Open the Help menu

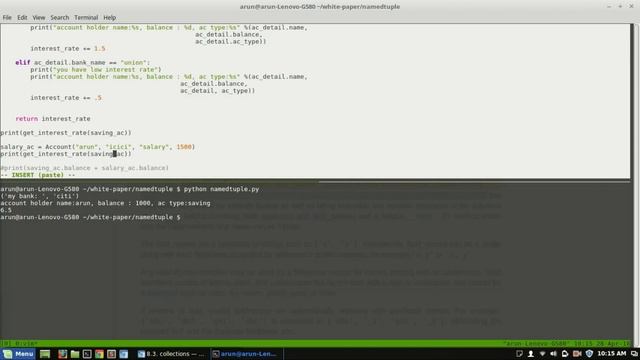tap(109, 18)
